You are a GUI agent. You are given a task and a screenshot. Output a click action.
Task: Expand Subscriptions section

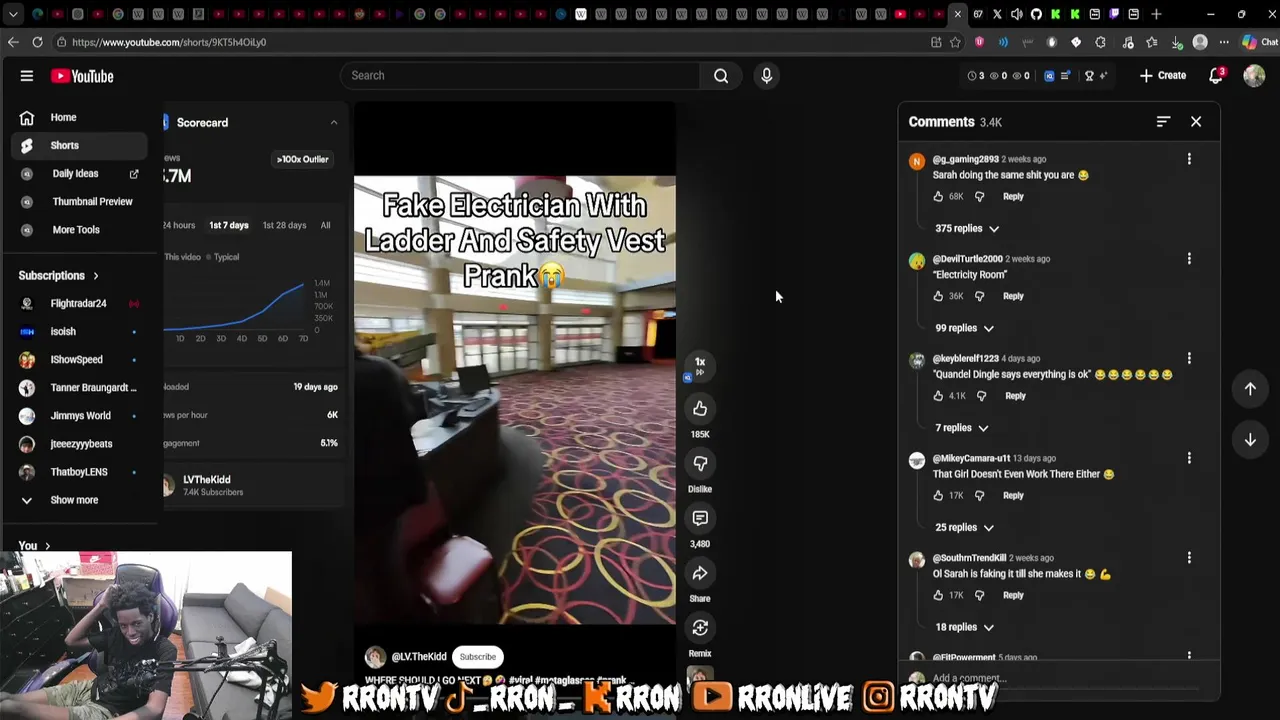click(58, 276)
